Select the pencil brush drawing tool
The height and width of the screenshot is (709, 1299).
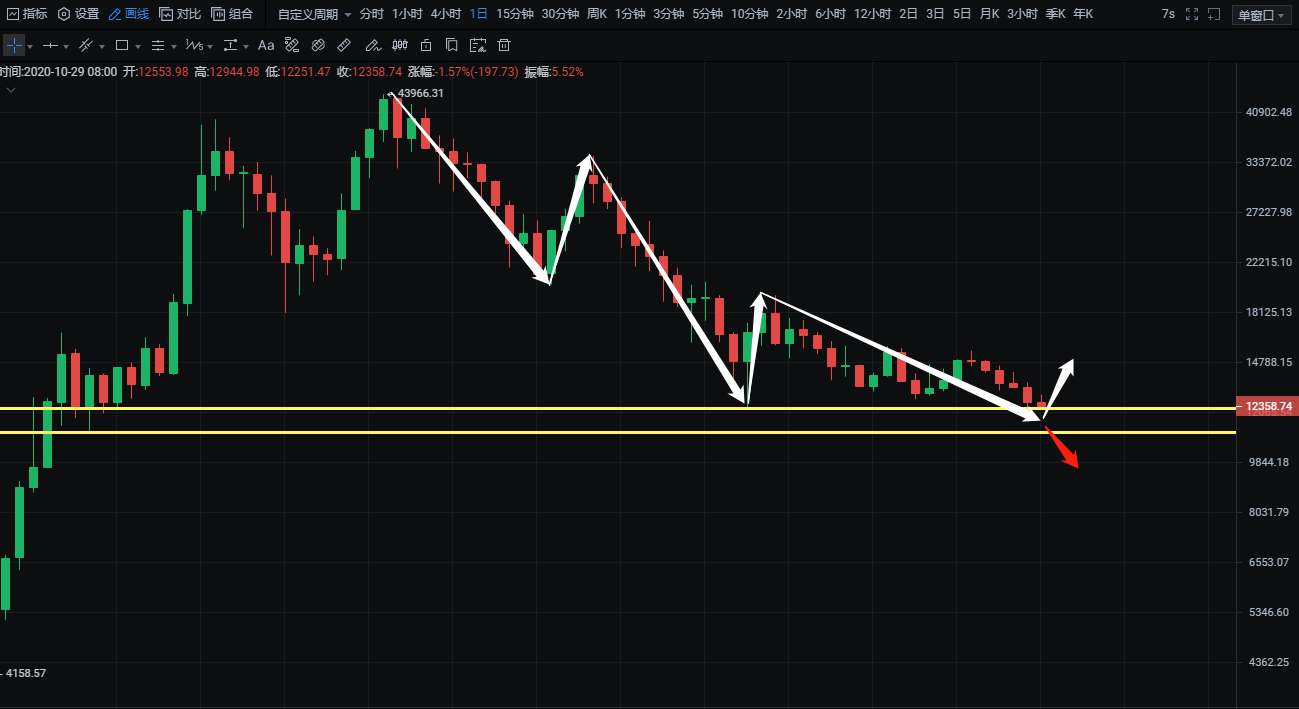pos(372,46)
